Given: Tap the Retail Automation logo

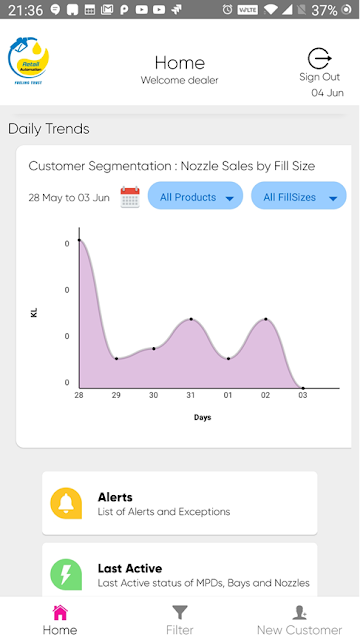Looking at the screenshot, I should point(28,61).
